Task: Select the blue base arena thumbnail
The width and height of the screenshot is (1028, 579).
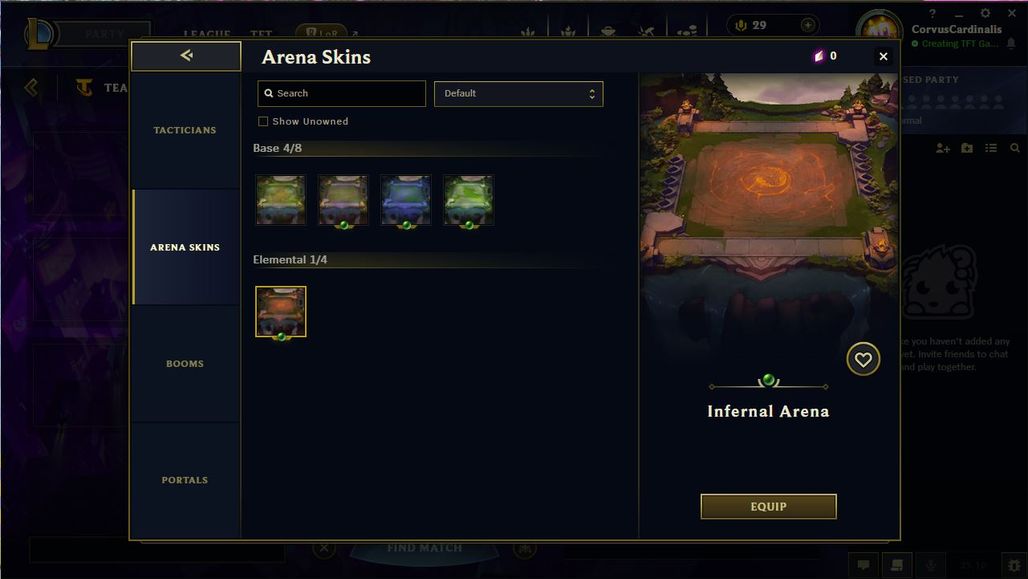Action: pos(406,200)
